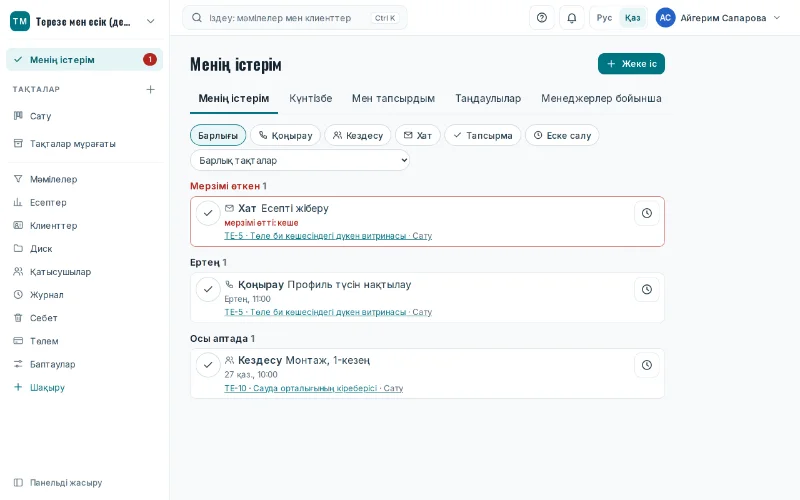Open the Таңдаулылар tab
This screenshot has width=800, height=500.
[x=488, y=98]
